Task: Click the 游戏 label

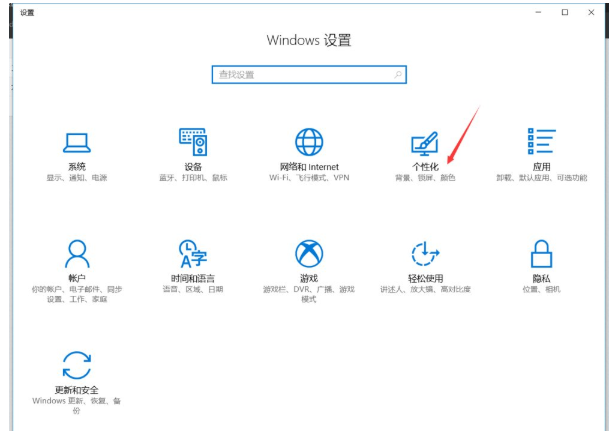Action: [x=309, y=278]
